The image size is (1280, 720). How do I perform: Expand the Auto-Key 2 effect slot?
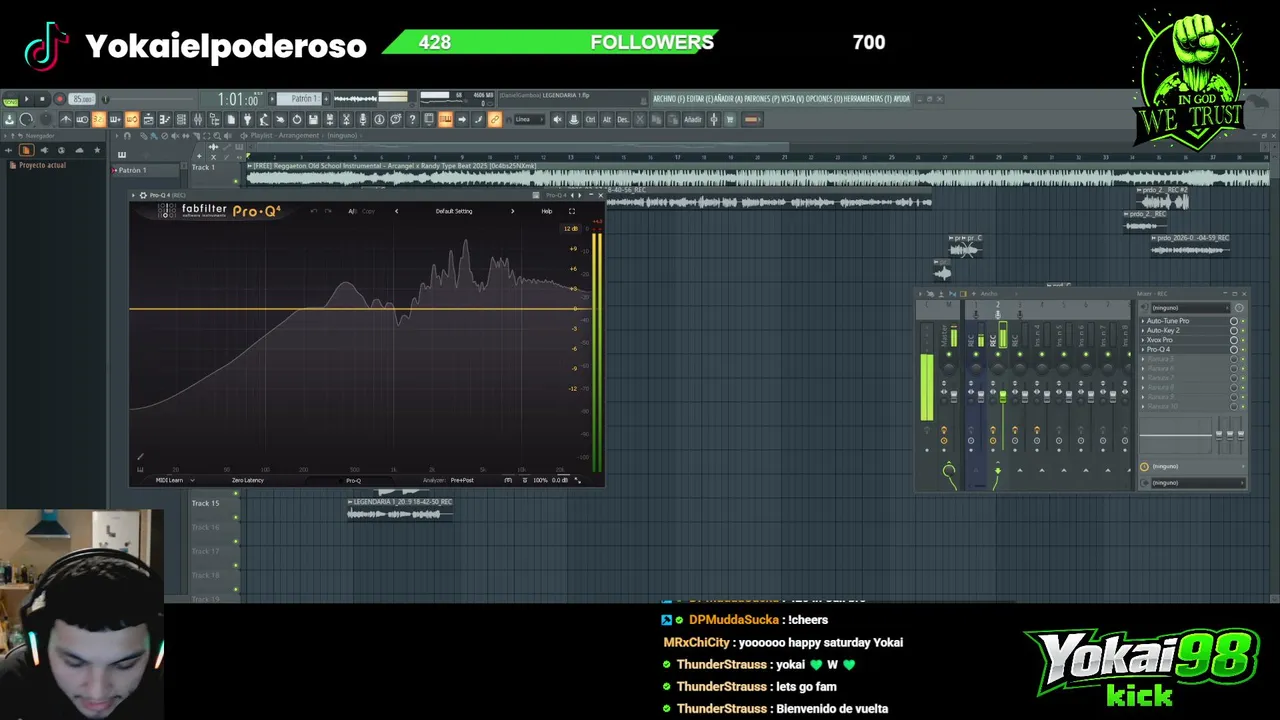coord(1143,330)
